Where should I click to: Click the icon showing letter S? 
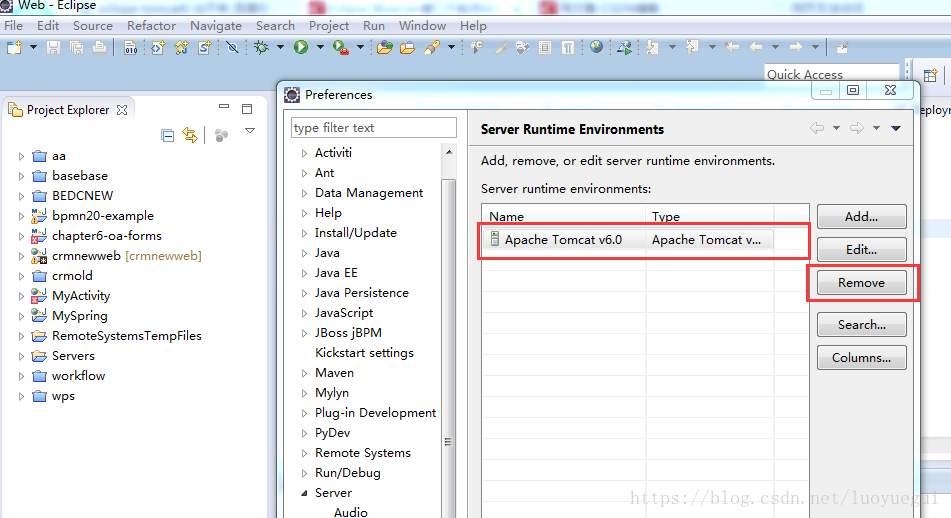(x=205, y=47)
